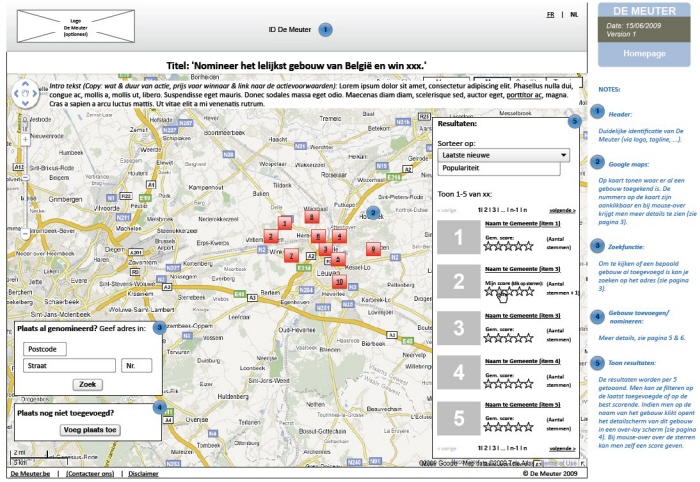Screen dimensions: 700x482
Task: Click fifth star of result 1 rating
Action: point(529,246)
